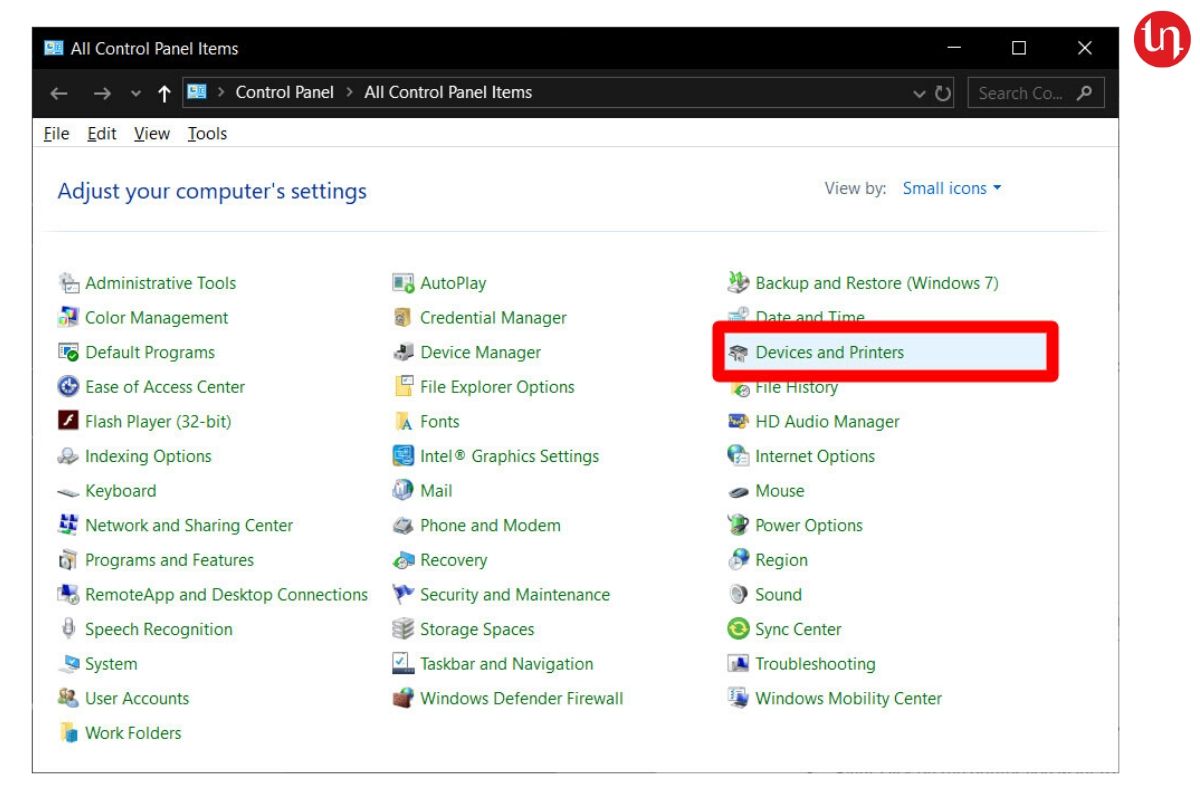This screenshot has height=800, width=1200.
Task: Open Taskbar and Navigation
Action: click(507, 664)
